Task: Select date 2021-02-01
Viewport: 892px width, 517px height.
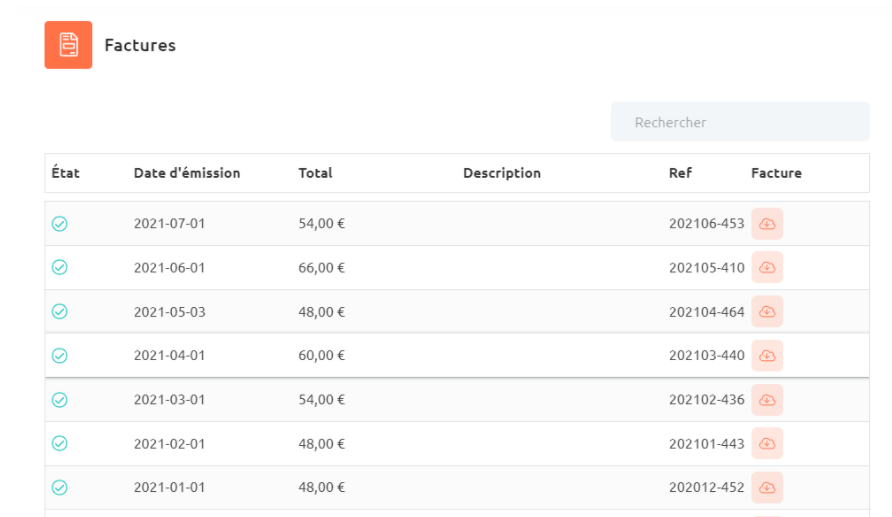Action: coord(170,444)
